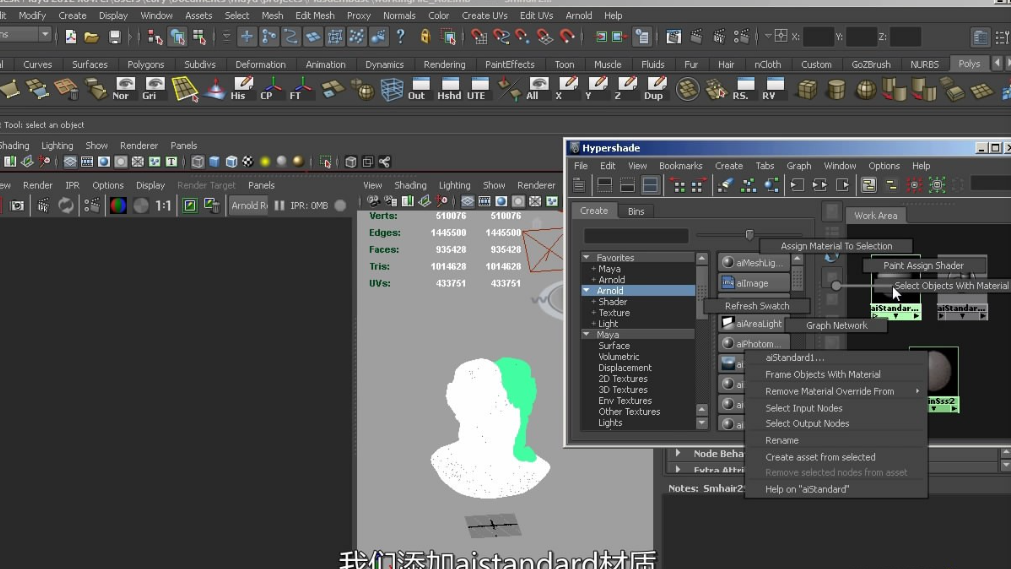Click the lock selection padlock icon
1011x569 pixels.
425,37
